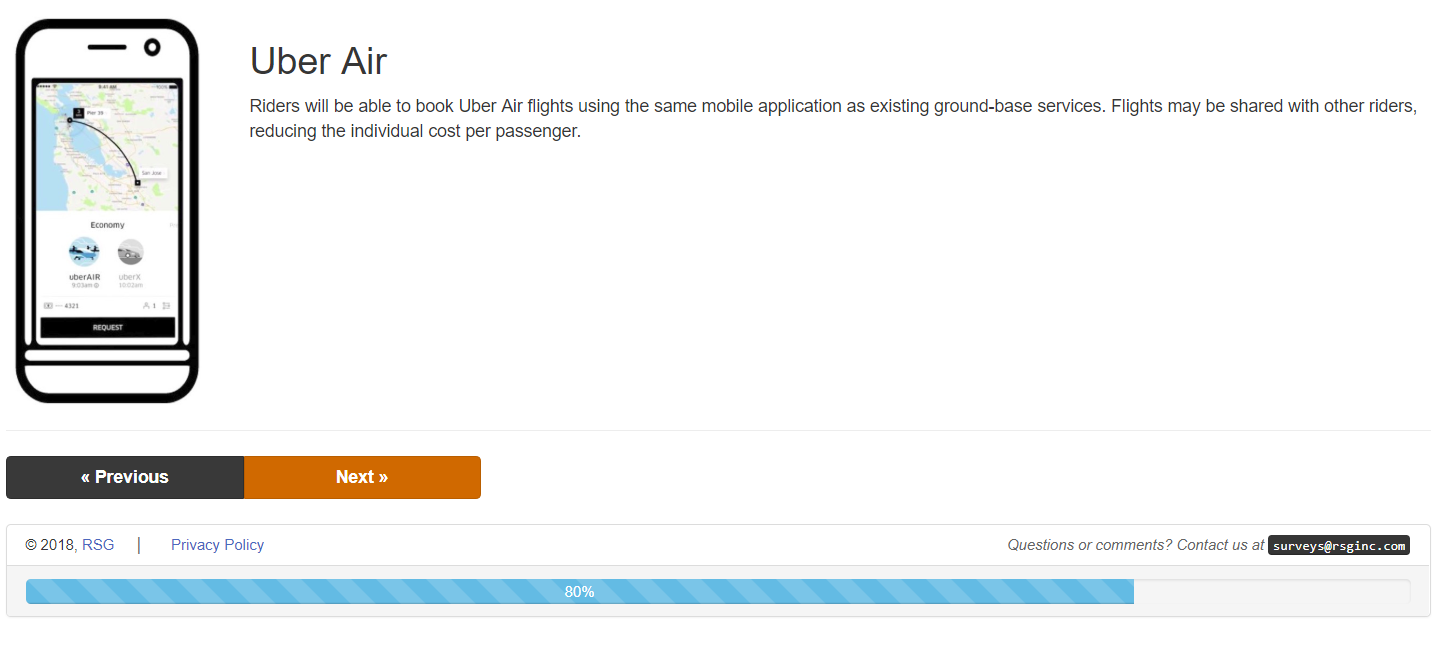Click the Uber Air heading
The image size is (1452, 654).
coord(318,62)
